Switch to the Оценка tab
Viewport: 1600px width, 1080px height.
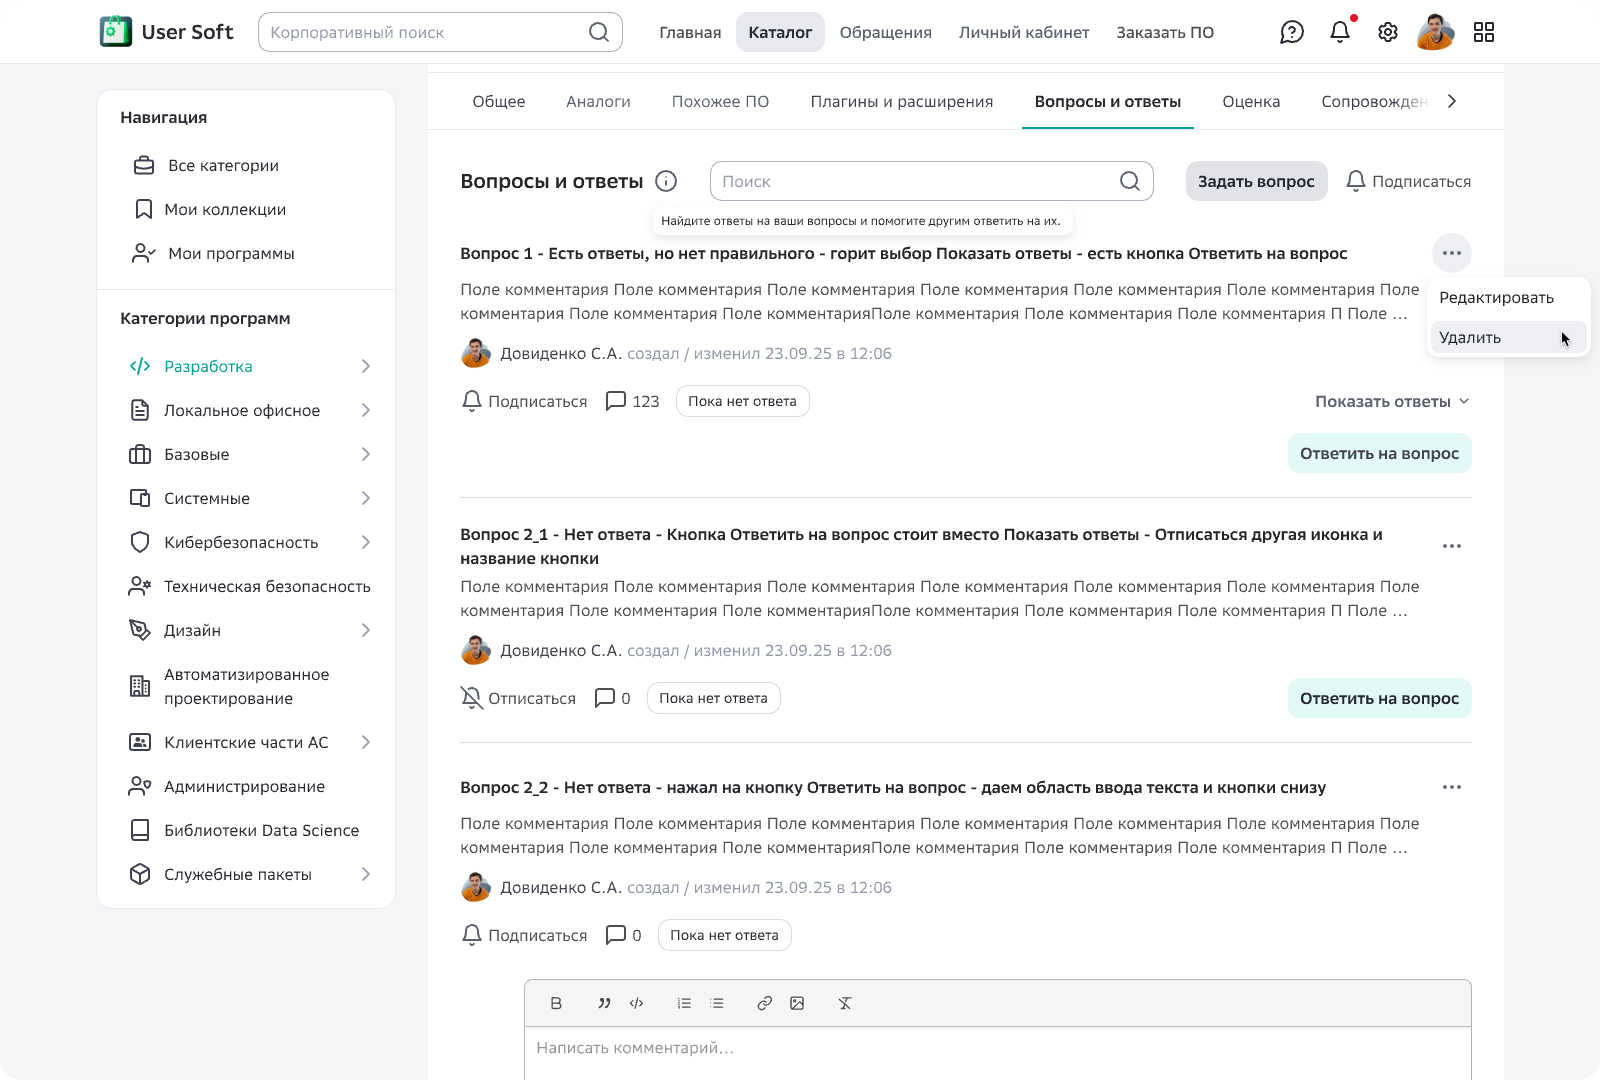coord(1250,101)
